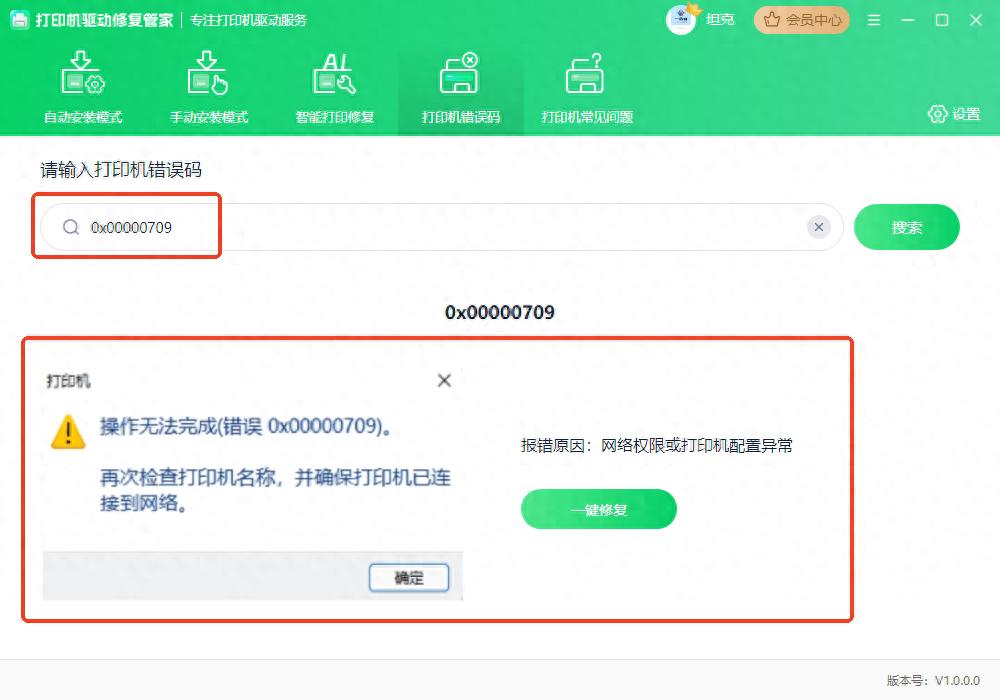
Task: Click the search magnifier inside input box
Action: click(69, 227)
